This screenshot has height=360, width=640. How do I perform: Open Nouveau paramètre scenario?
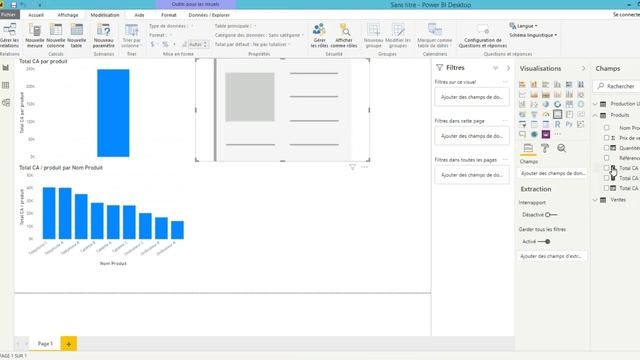[104, 36]
